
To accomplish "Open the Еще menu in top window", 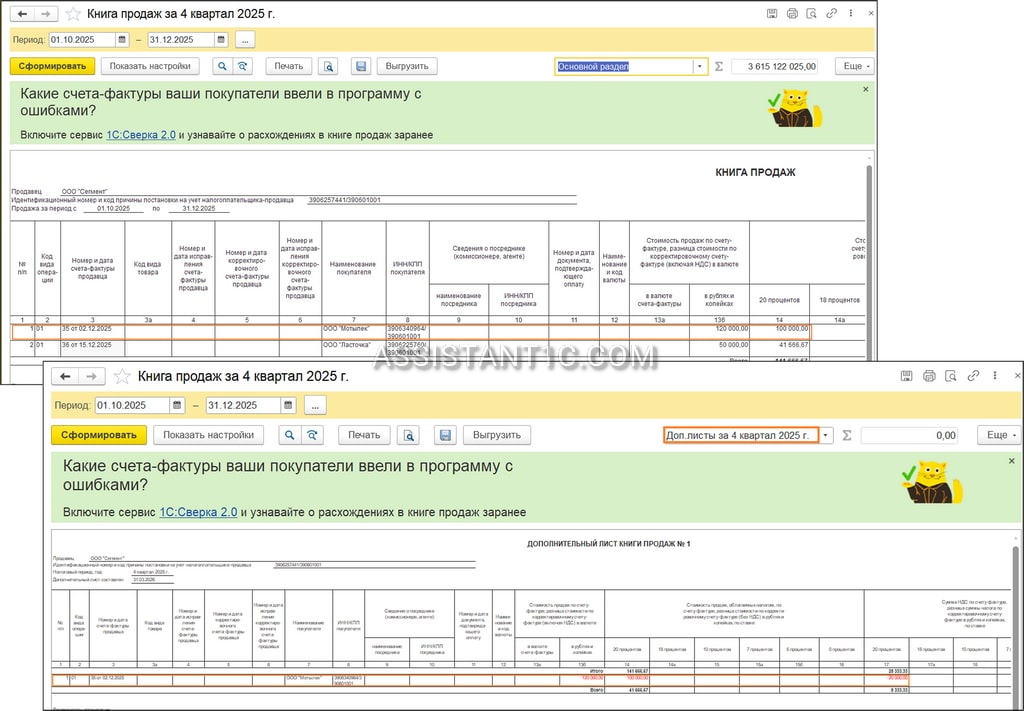I will [x=854, y=67].
